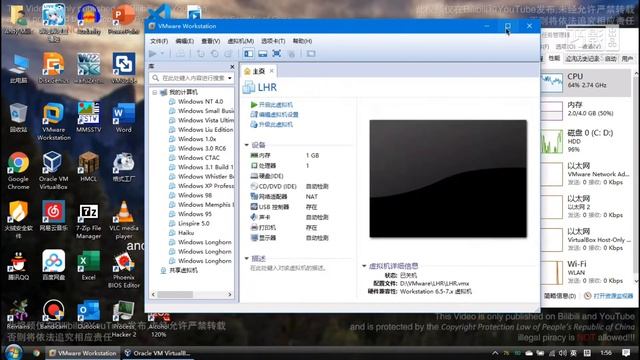Screen dimensions: 640x360
Task: Click 编辑虚拟机设置 link
Action: click(274, 115)
